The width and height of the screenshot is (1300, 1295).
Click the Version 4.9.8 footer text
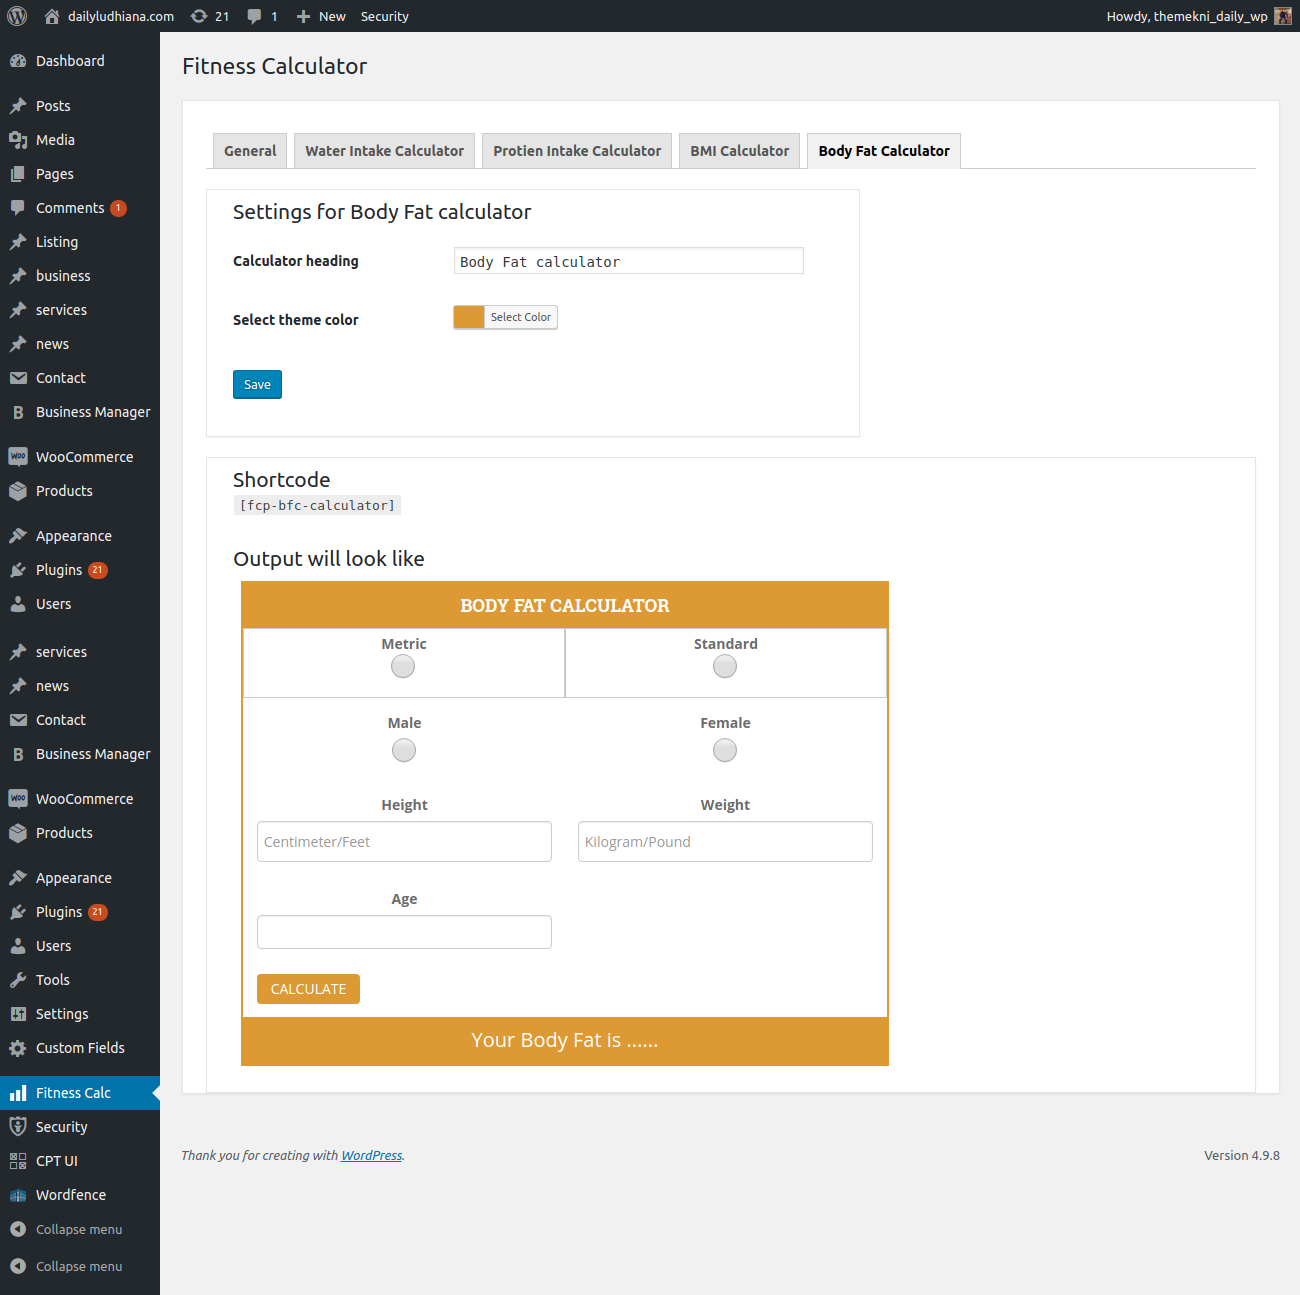[1242, 1155]
